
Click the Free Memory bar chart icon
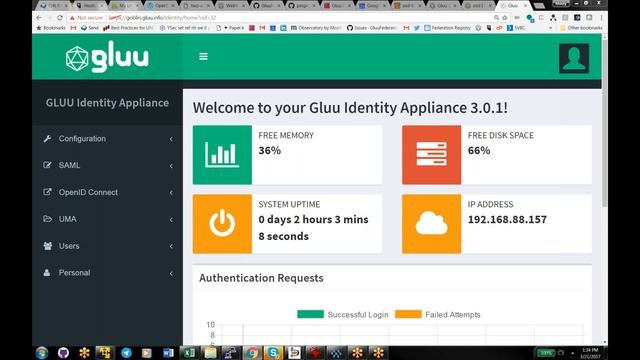pyautogui.click(x=222, y=155)
